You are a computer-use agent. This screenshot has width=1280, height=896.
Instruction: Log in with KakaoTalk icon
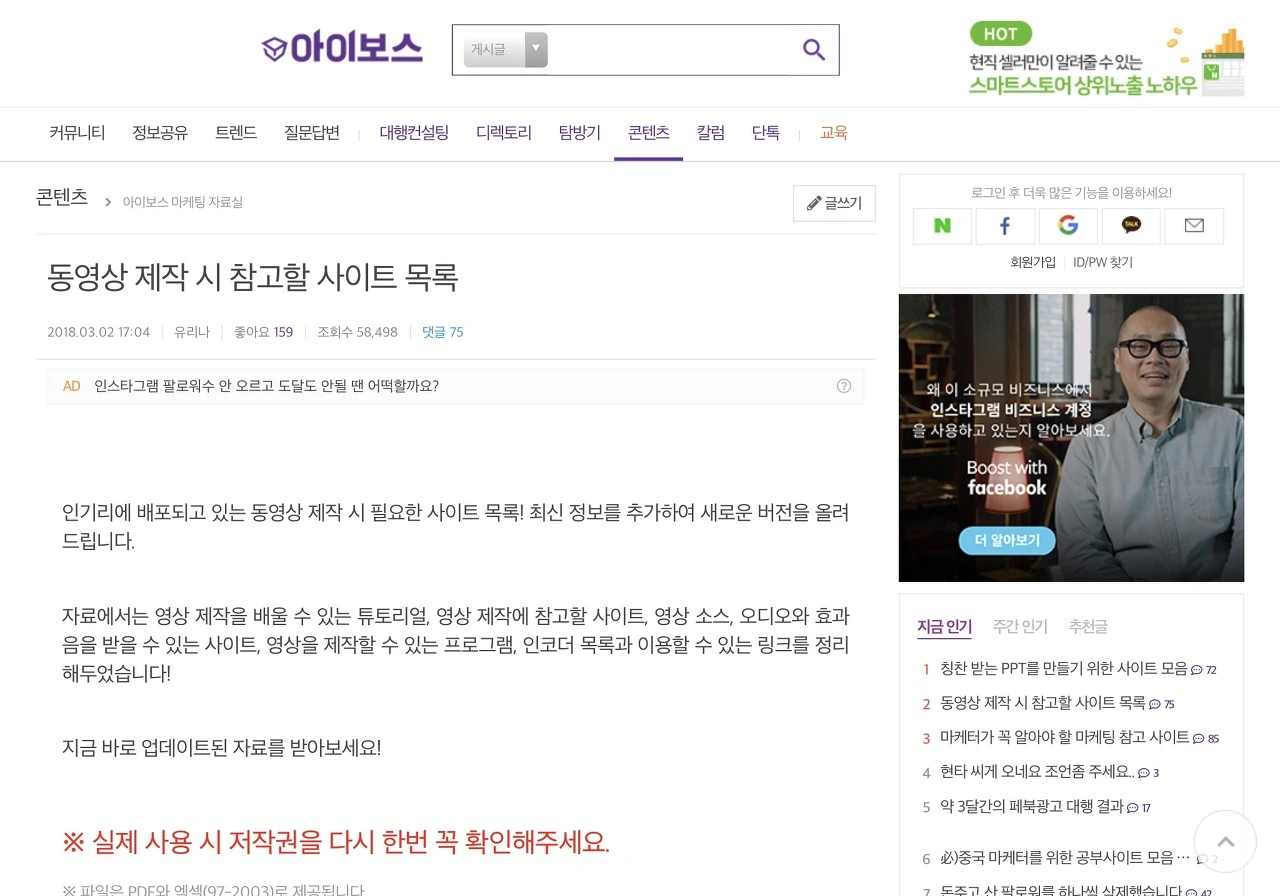click(1131, 226)
